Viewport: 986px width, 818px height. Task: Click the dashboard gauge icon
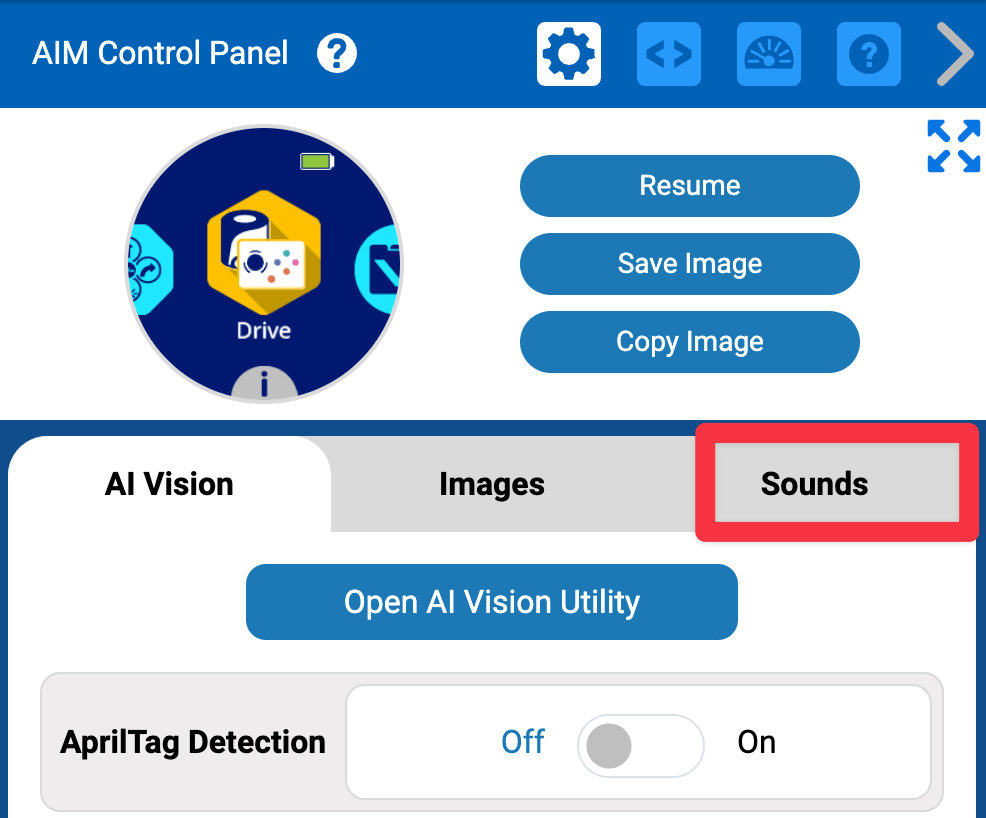[x=768, y=54]
